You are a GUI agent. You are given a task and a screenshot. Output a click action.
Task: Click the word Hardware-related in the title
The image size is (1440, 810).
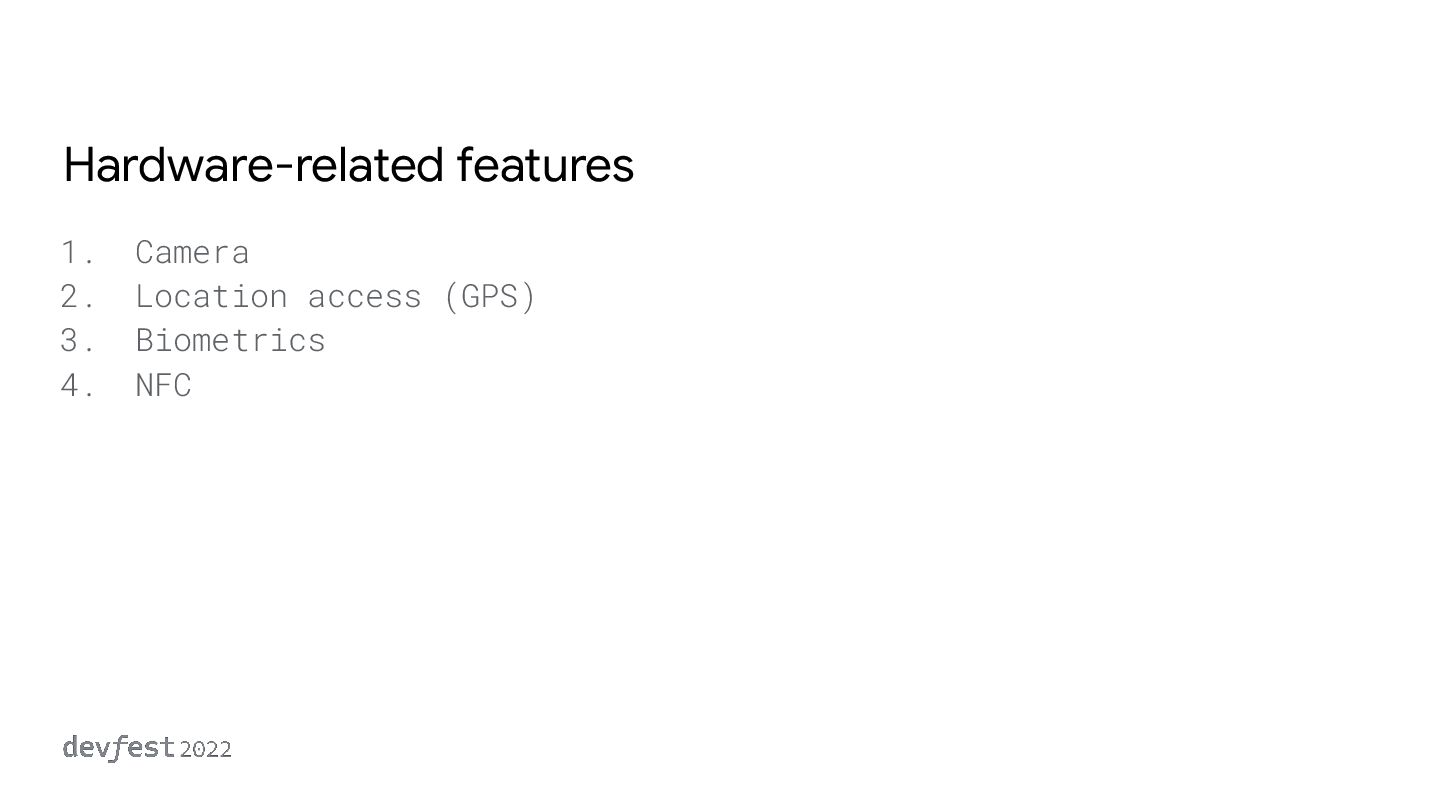pyautogui.click(x=252, y=165)
